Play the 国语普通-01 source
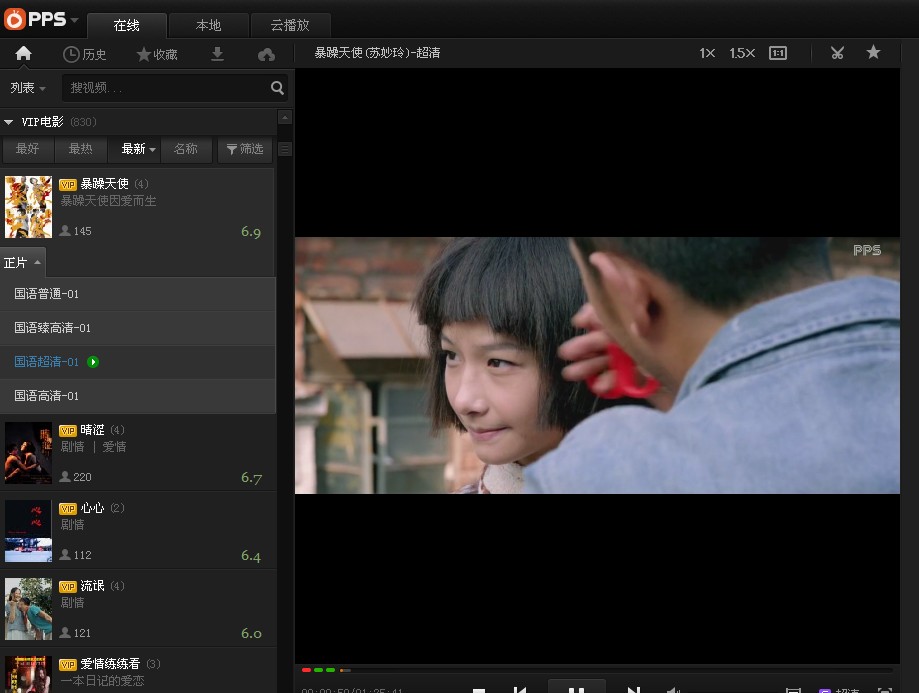The height and width of the screenshot is (693, 919). click(x=138, y=294)
